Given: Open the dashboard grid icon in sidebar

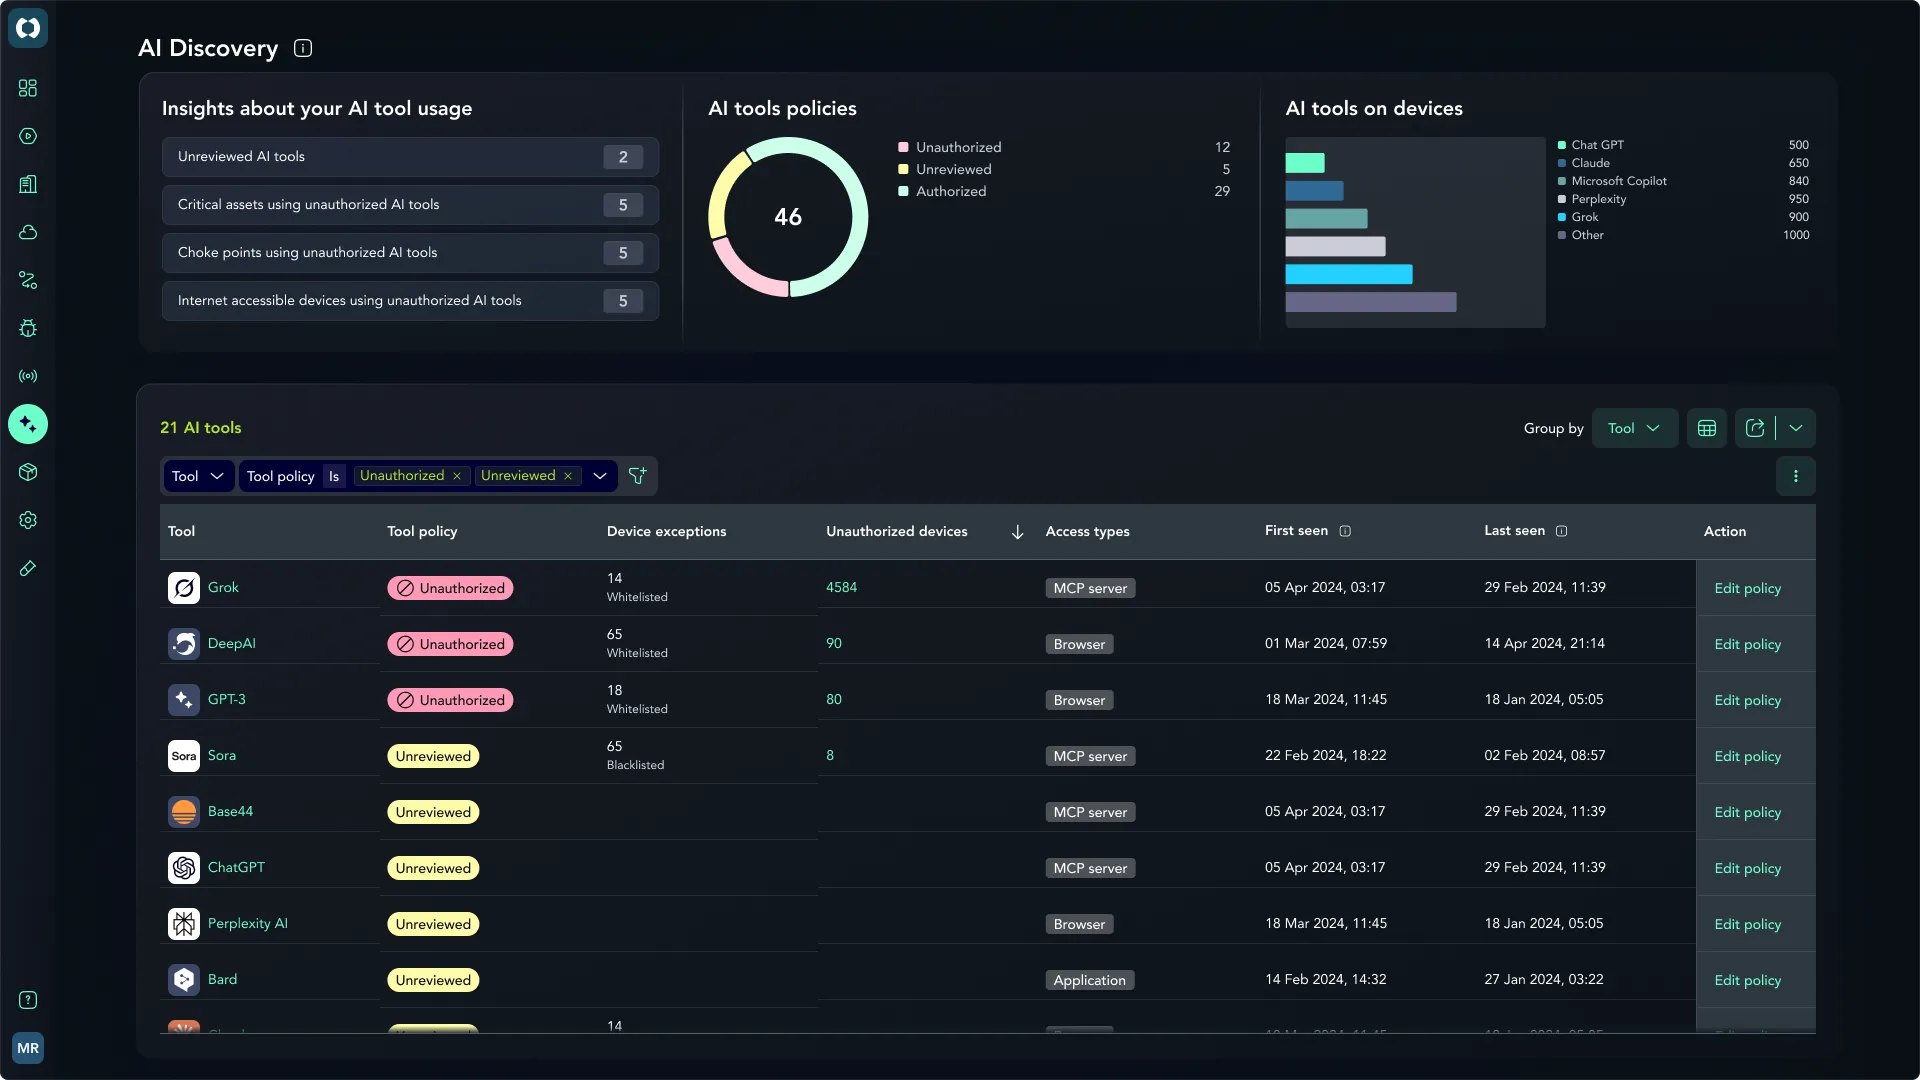Looking at the screenshot, I should coord(28,88).
